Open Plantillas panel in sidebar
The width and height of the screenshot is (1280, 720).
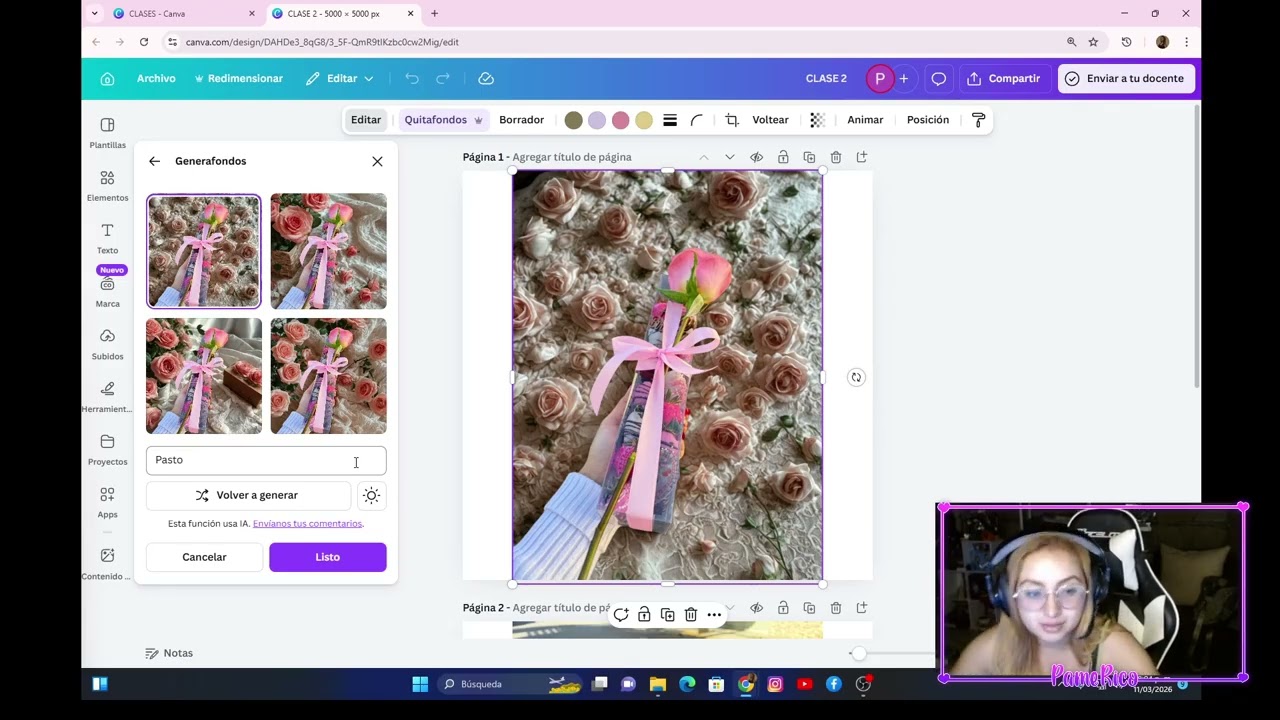point(107,132)
